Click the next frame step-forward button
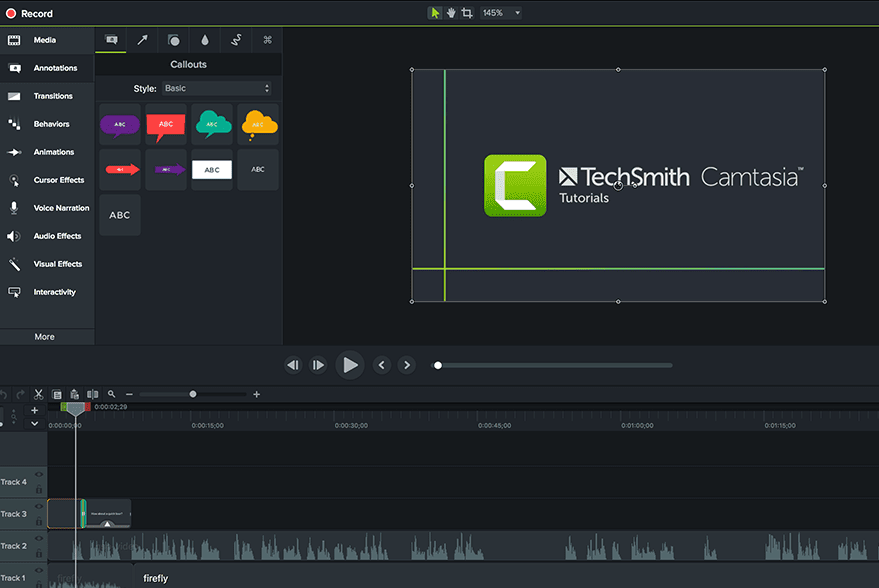Screen dimensions: 879x588 318,365
